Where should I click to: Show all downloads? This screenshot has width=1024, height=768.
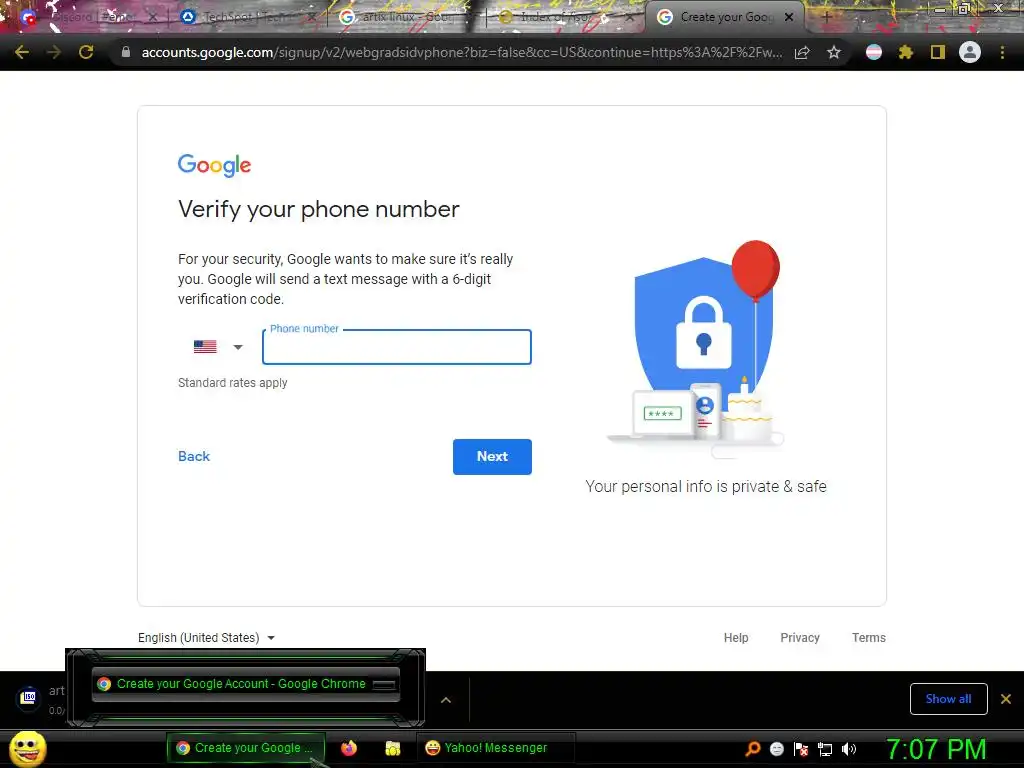tap(948, 699)
